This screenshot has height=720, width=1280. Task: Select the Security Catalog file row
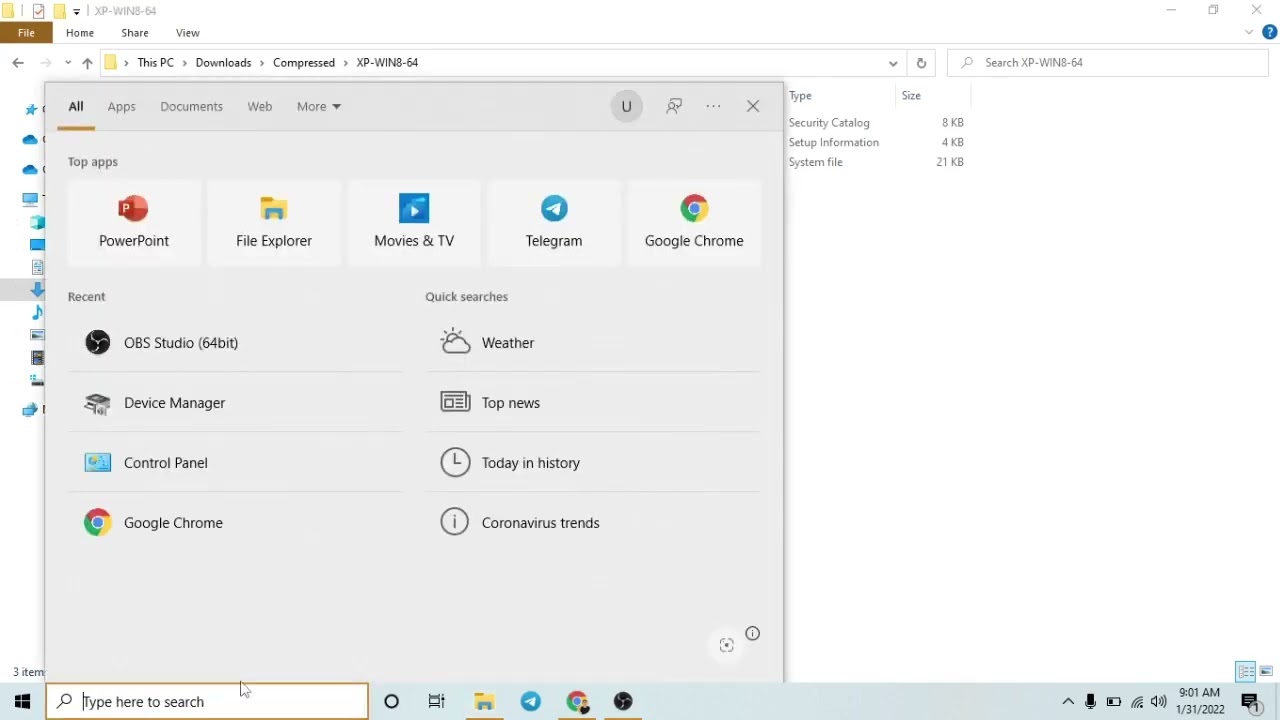876,122
